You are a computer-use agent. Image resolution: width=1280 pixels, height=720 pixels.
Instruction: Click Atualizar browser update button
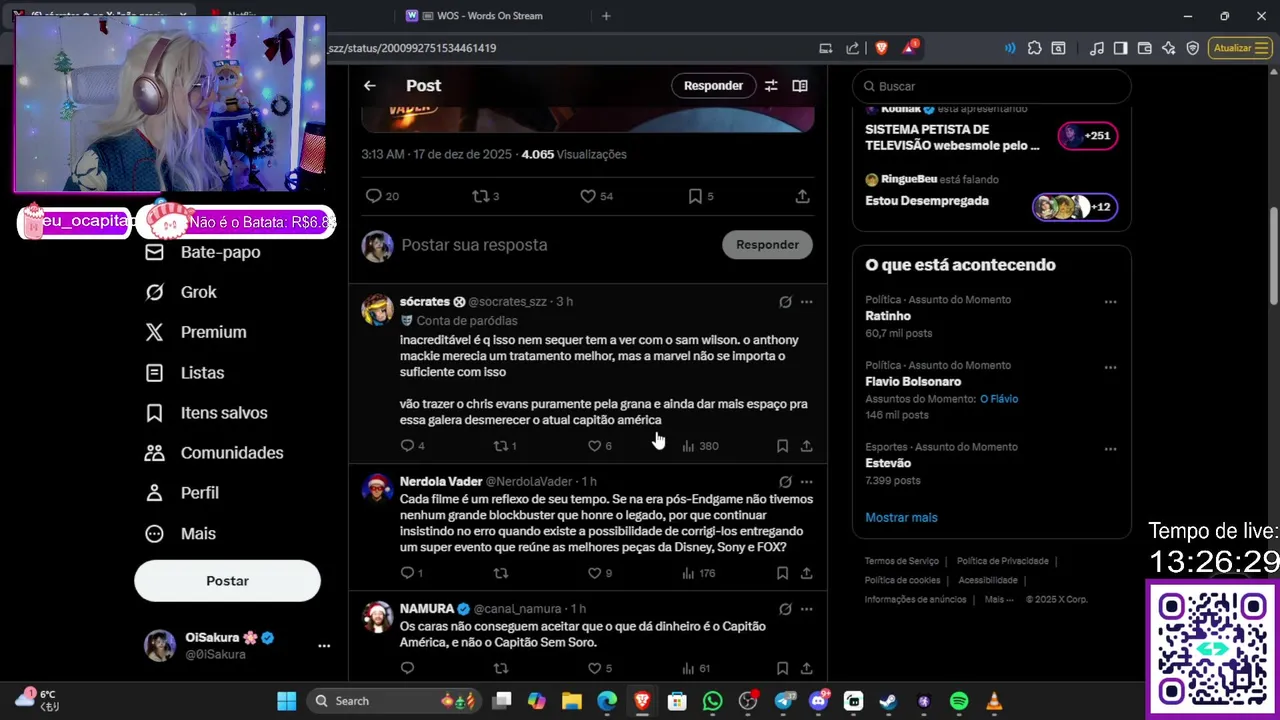tap(1239, 48)
